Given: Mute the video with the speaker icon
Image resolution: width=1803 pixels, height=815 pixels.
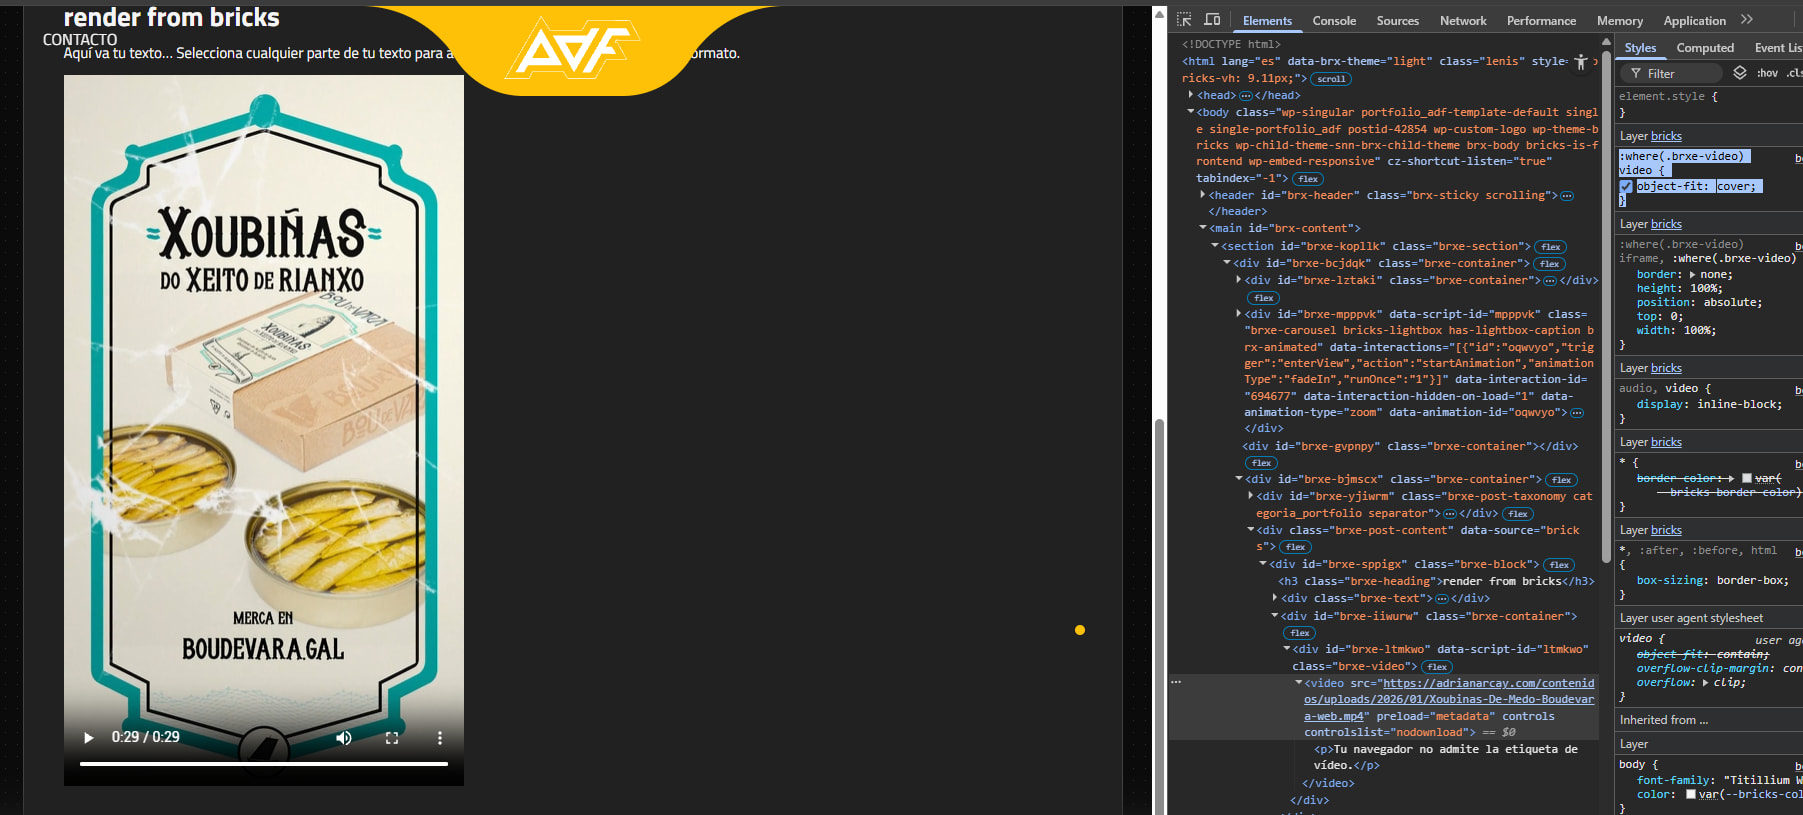Looking at the screenshot, I should pyautogui.click(x=344, y=738).
